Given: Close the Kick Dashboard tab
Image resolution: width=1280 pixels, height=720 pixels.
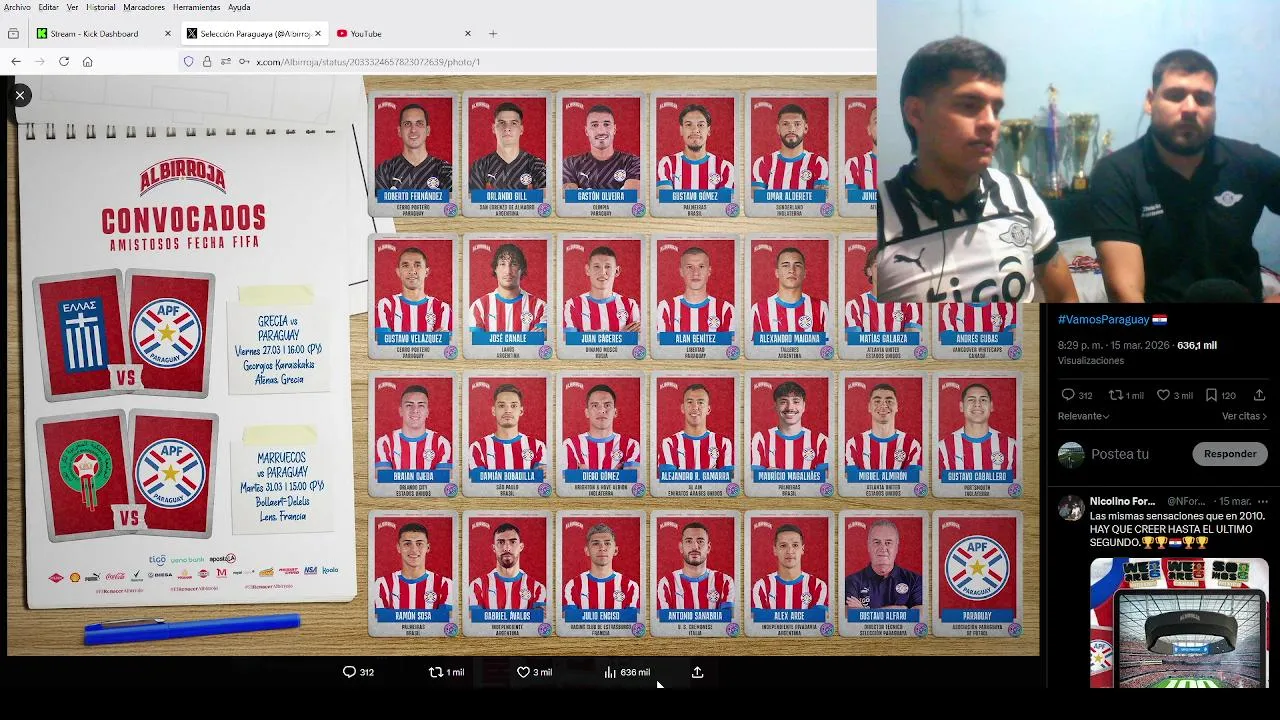Looking at the screenshot, I should (168, 33).
